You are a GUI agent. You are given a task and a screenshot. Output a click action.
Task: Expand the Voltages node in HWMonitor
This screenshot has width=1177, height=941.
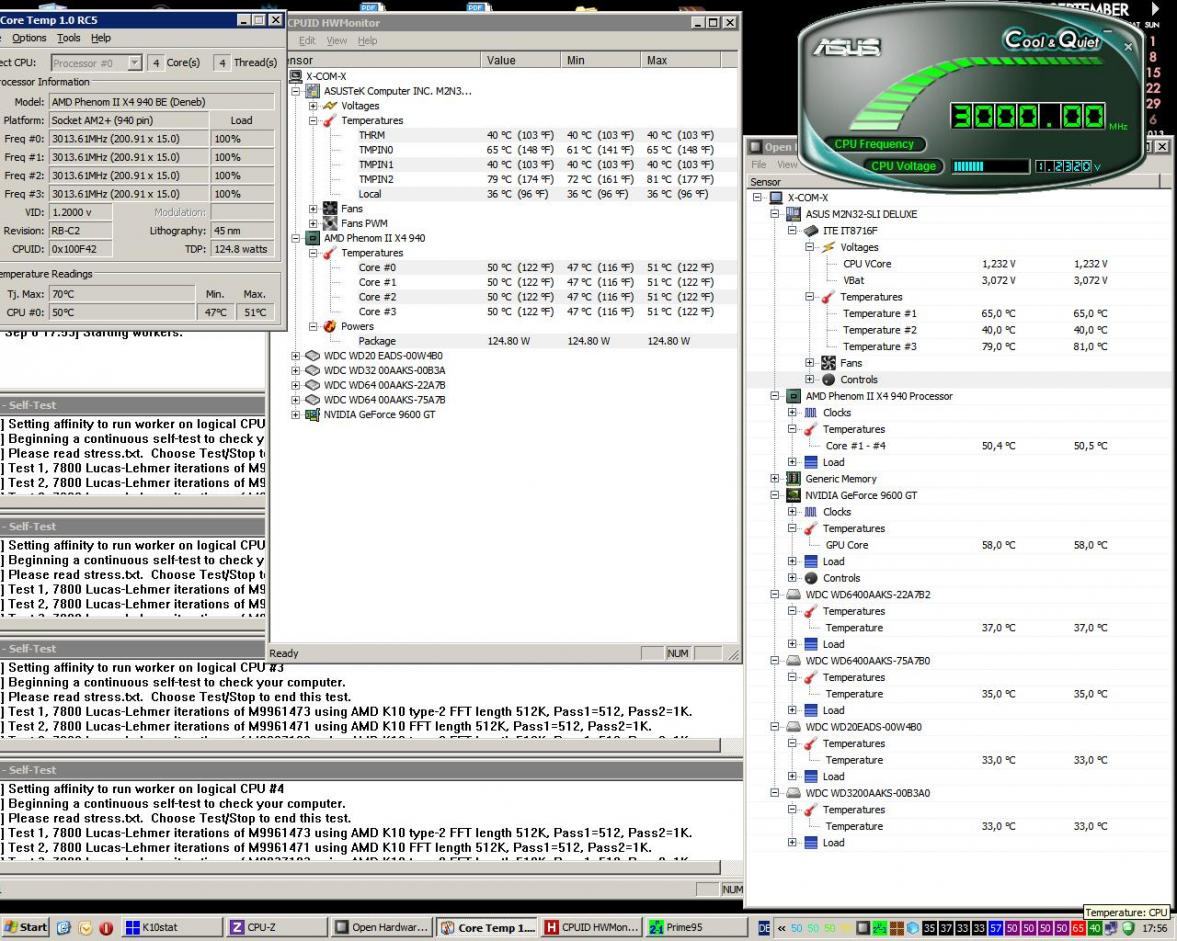(313, 106)
